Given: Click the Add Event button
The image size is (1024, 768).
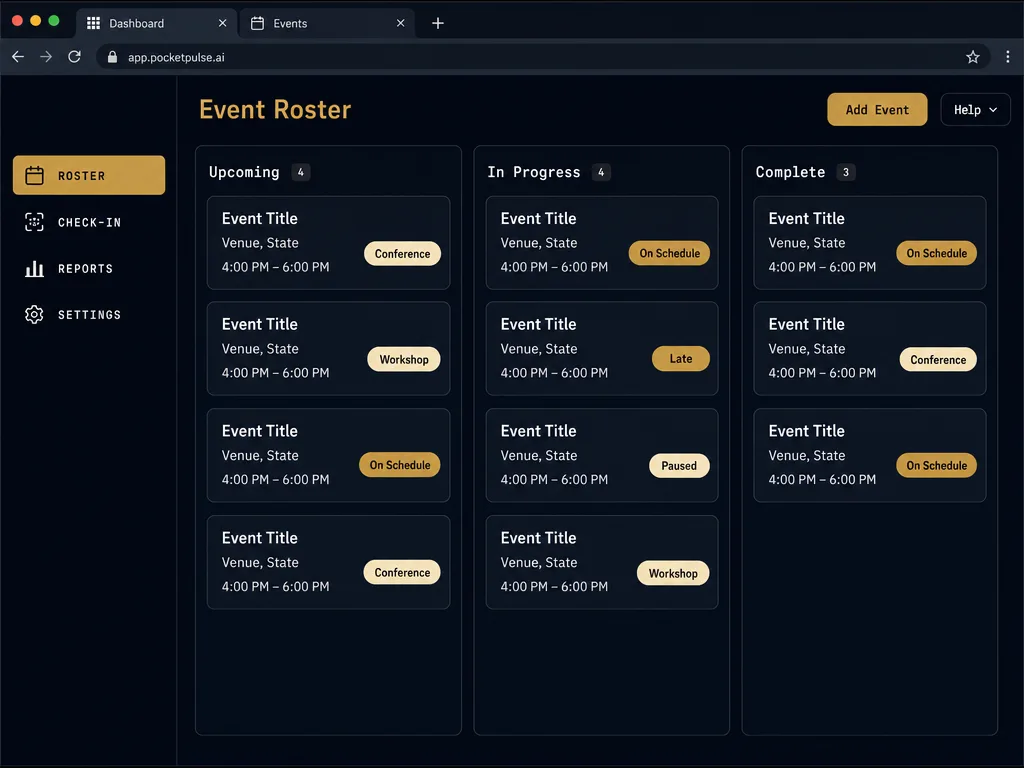Looking at the screenshot, I should point(877,109).
